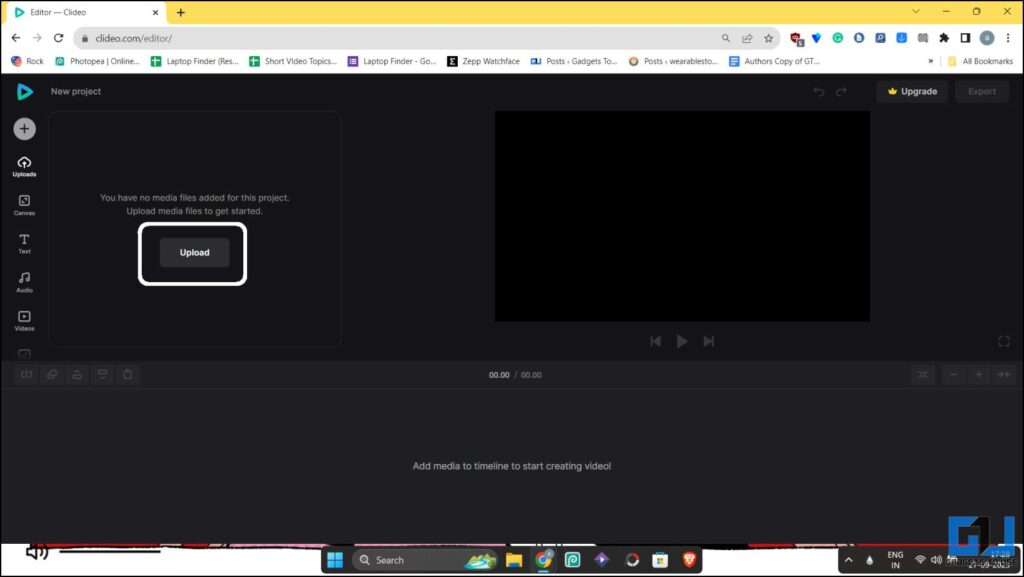This screenshot has height=577, width=1024.
Task: Click the undo icon
Action: pos(818,91)
